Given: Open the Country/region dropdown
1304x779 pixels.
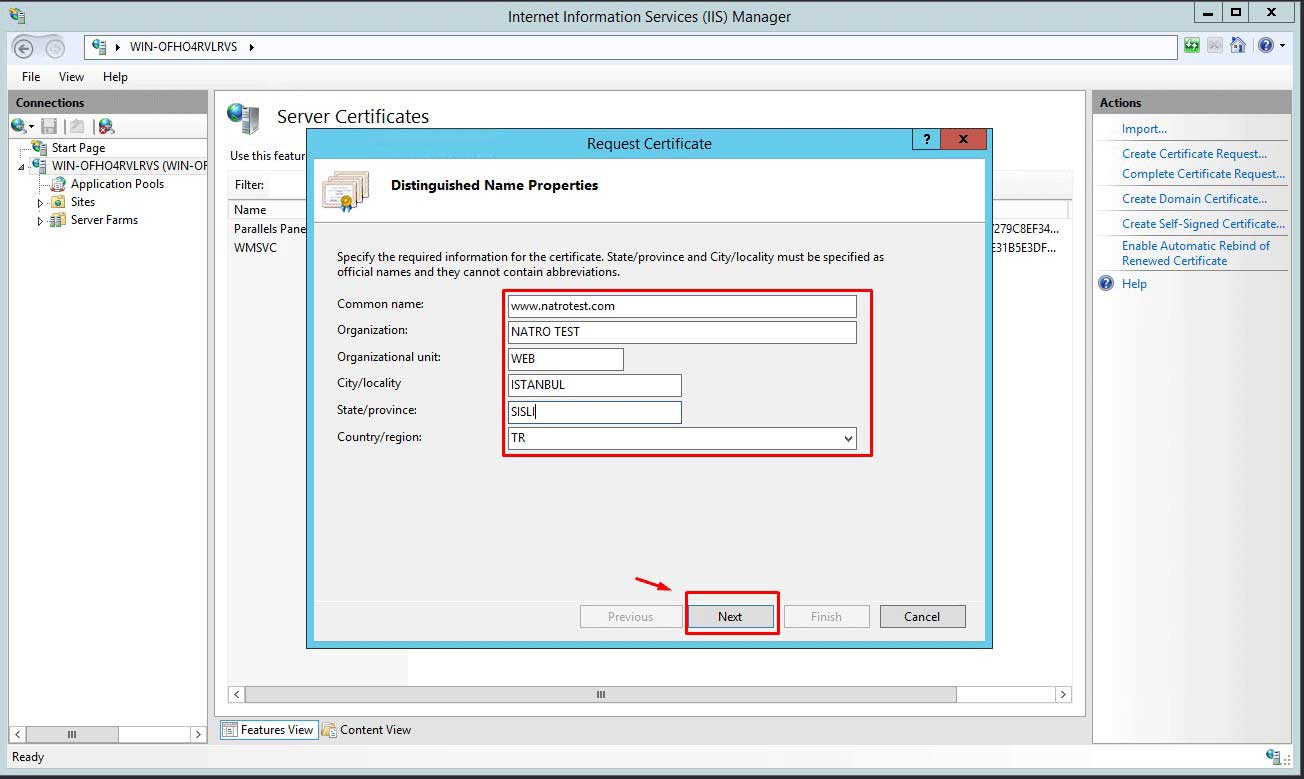Looking at the screenshot, I should [x=848, y=439].
